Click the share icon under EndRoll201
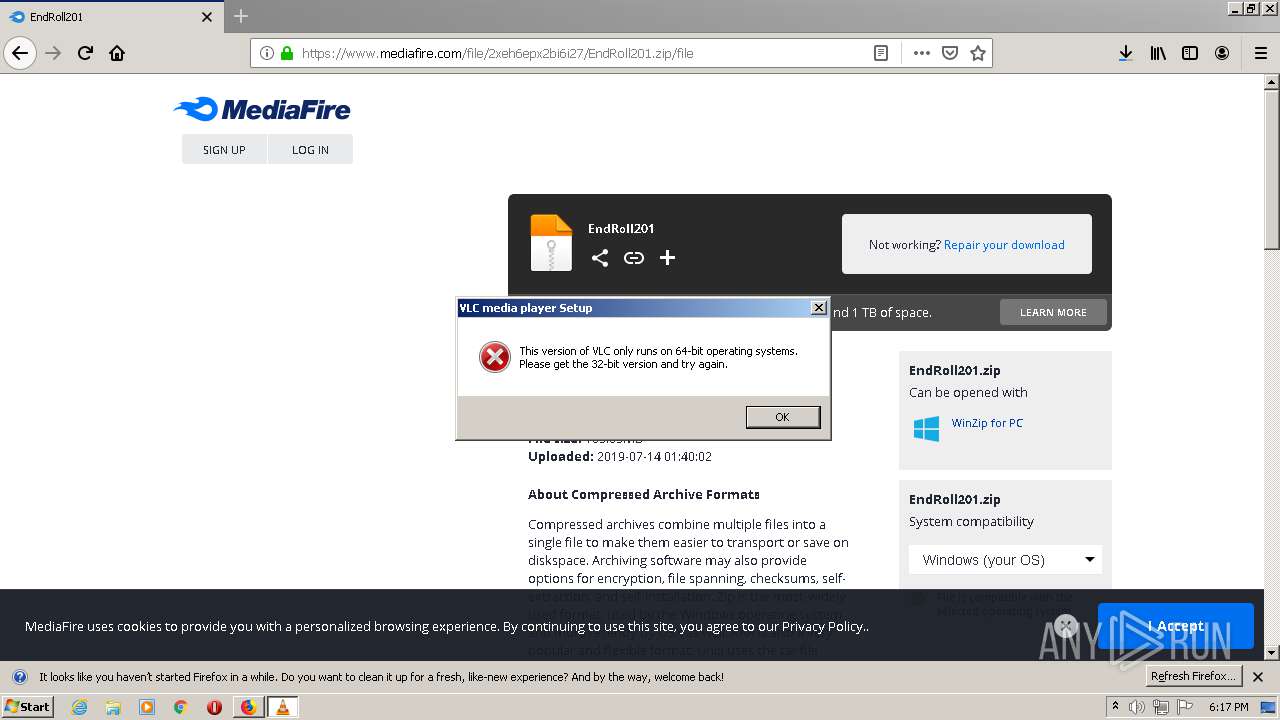Viewport: 1280px width, 720px height. [x=600, y=258]
